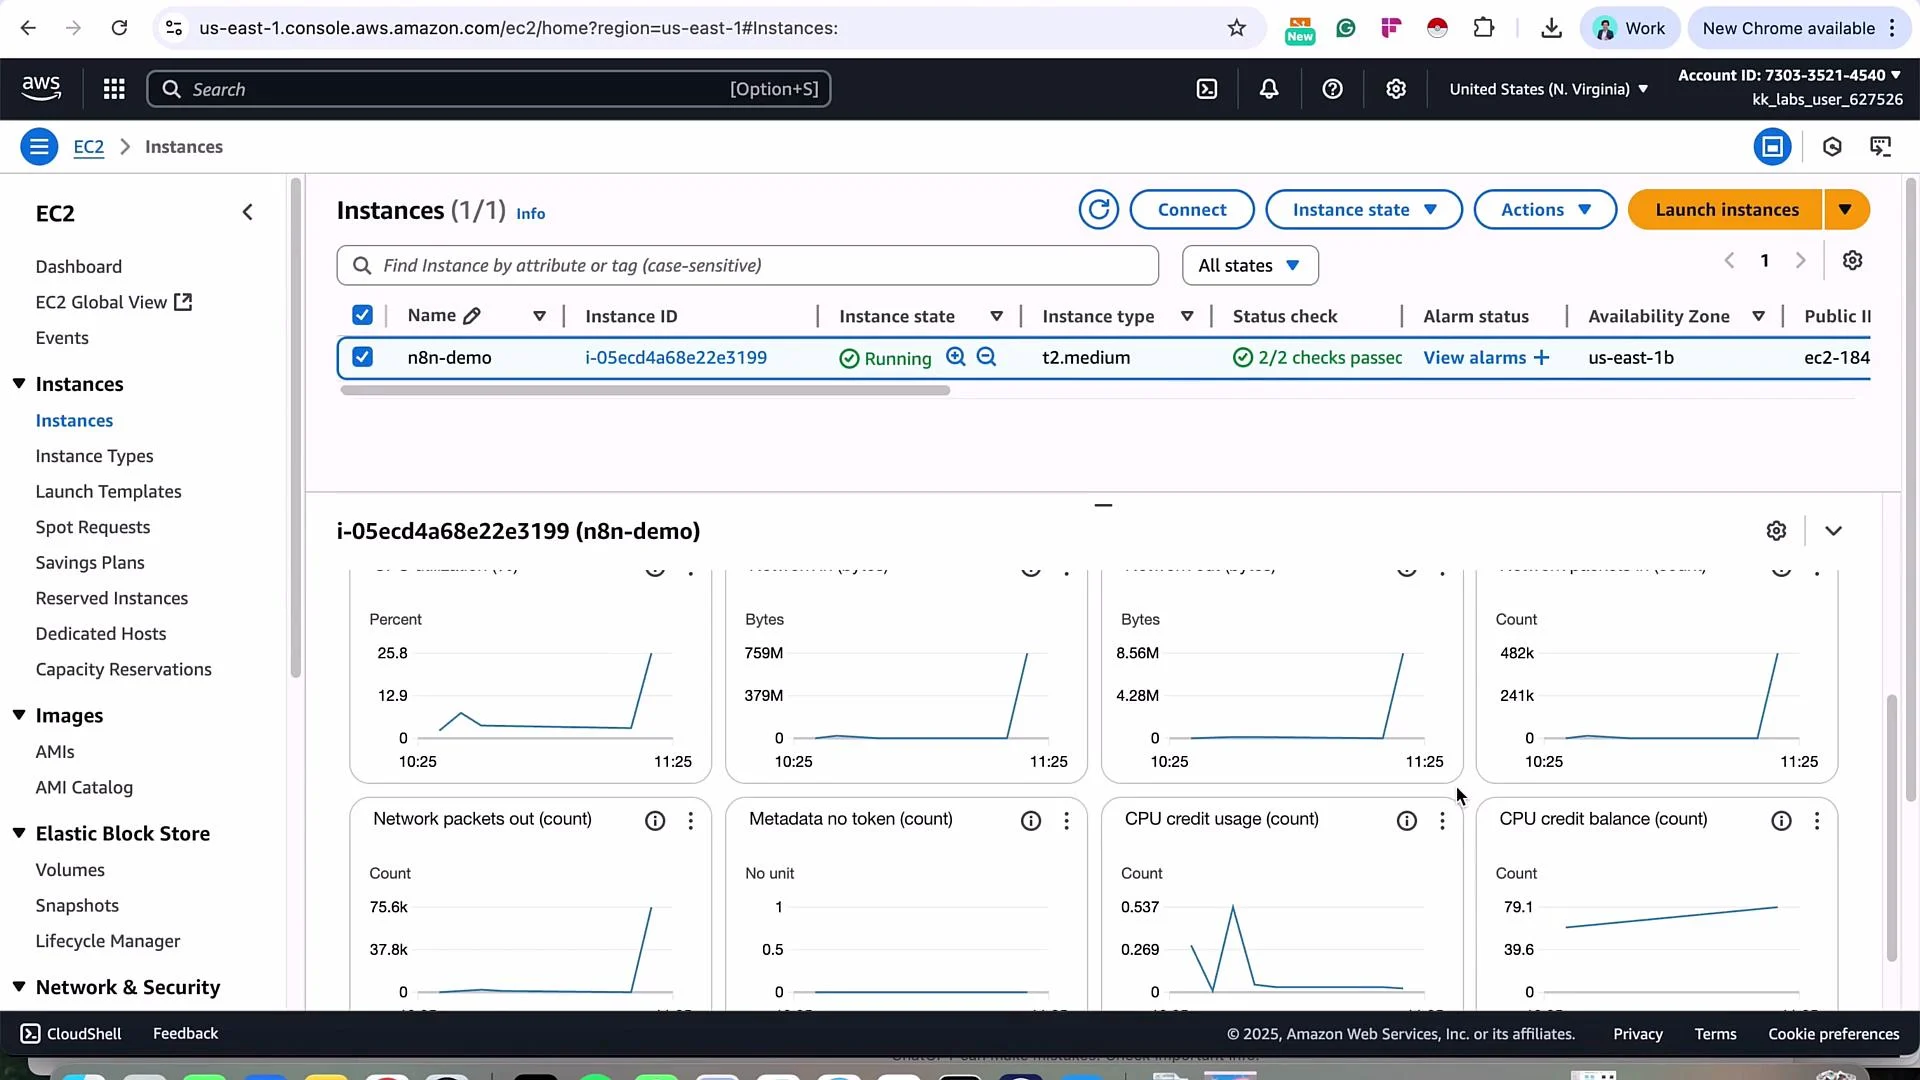
Task: Open options menu for CPU credit balance
Action: tap(1817, 821)
